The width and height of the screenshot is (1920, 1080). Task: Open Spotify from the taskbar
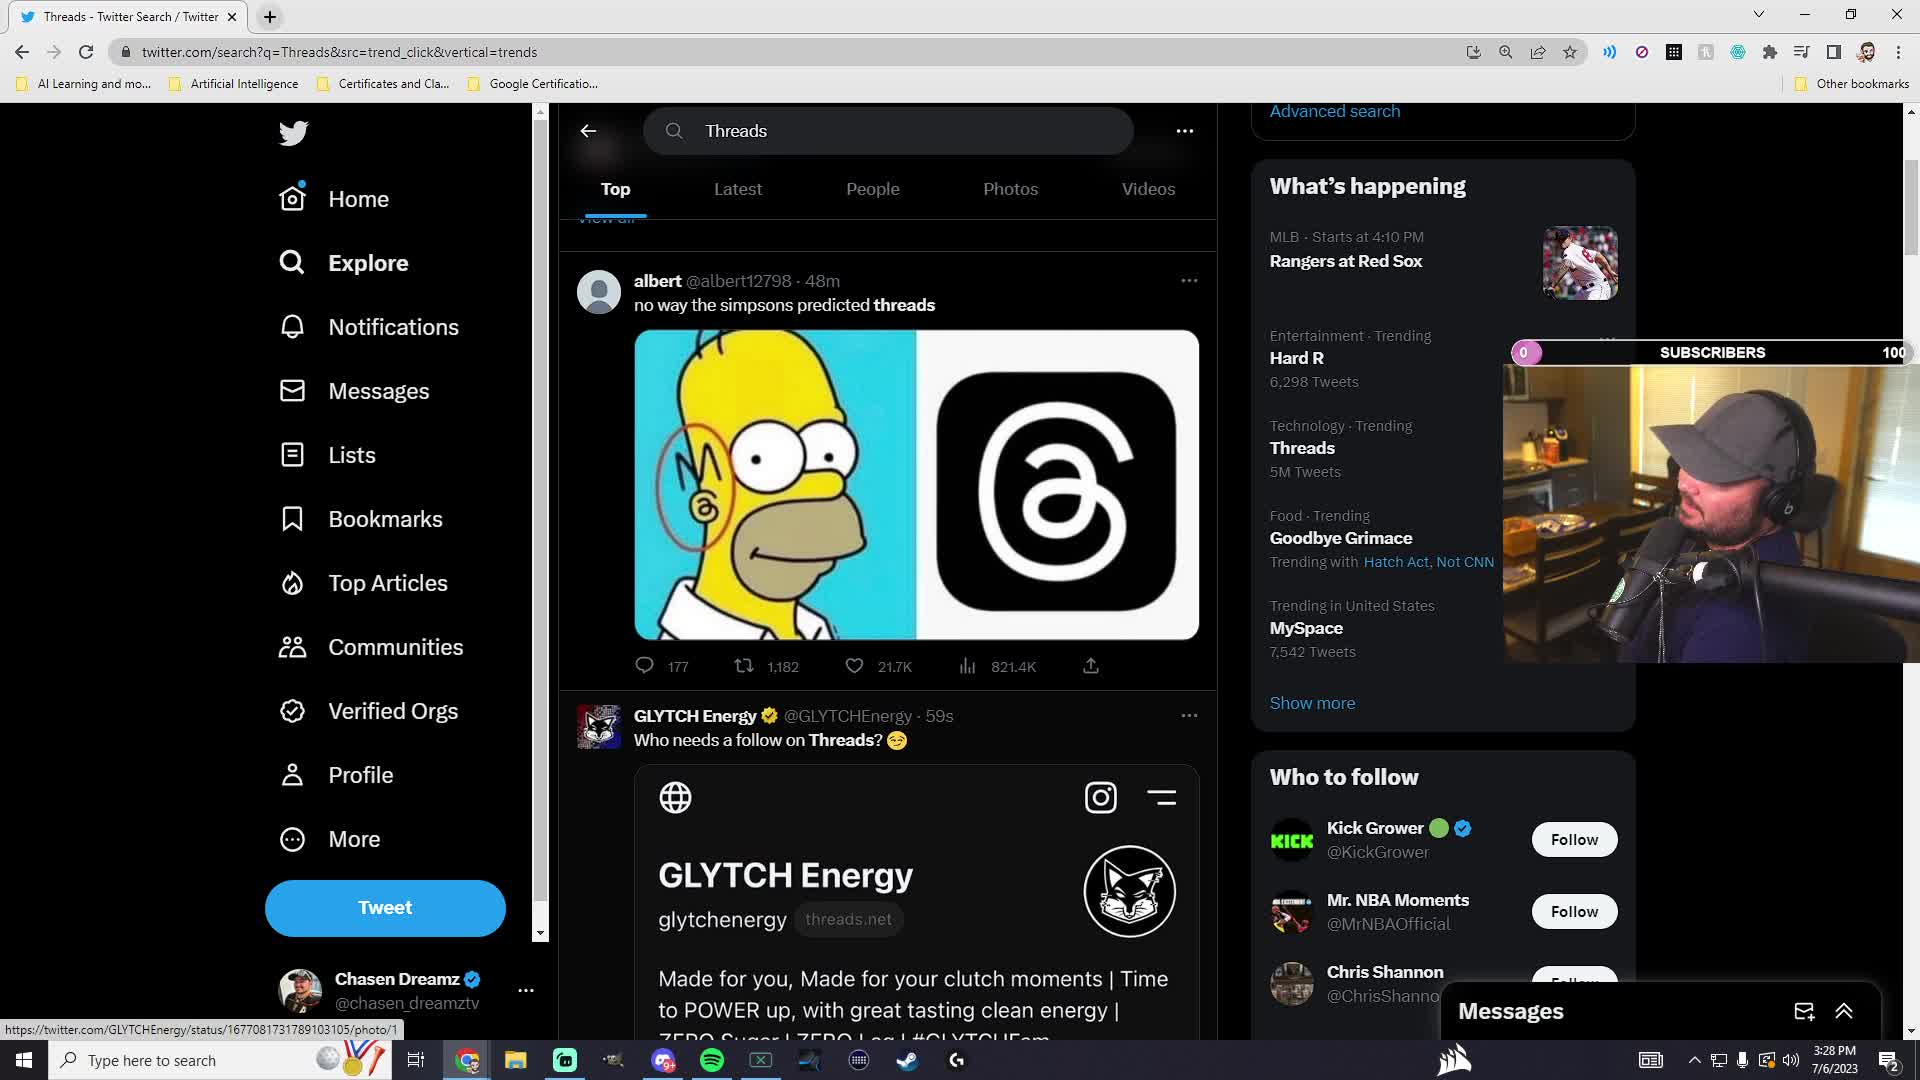(712, 1060)
